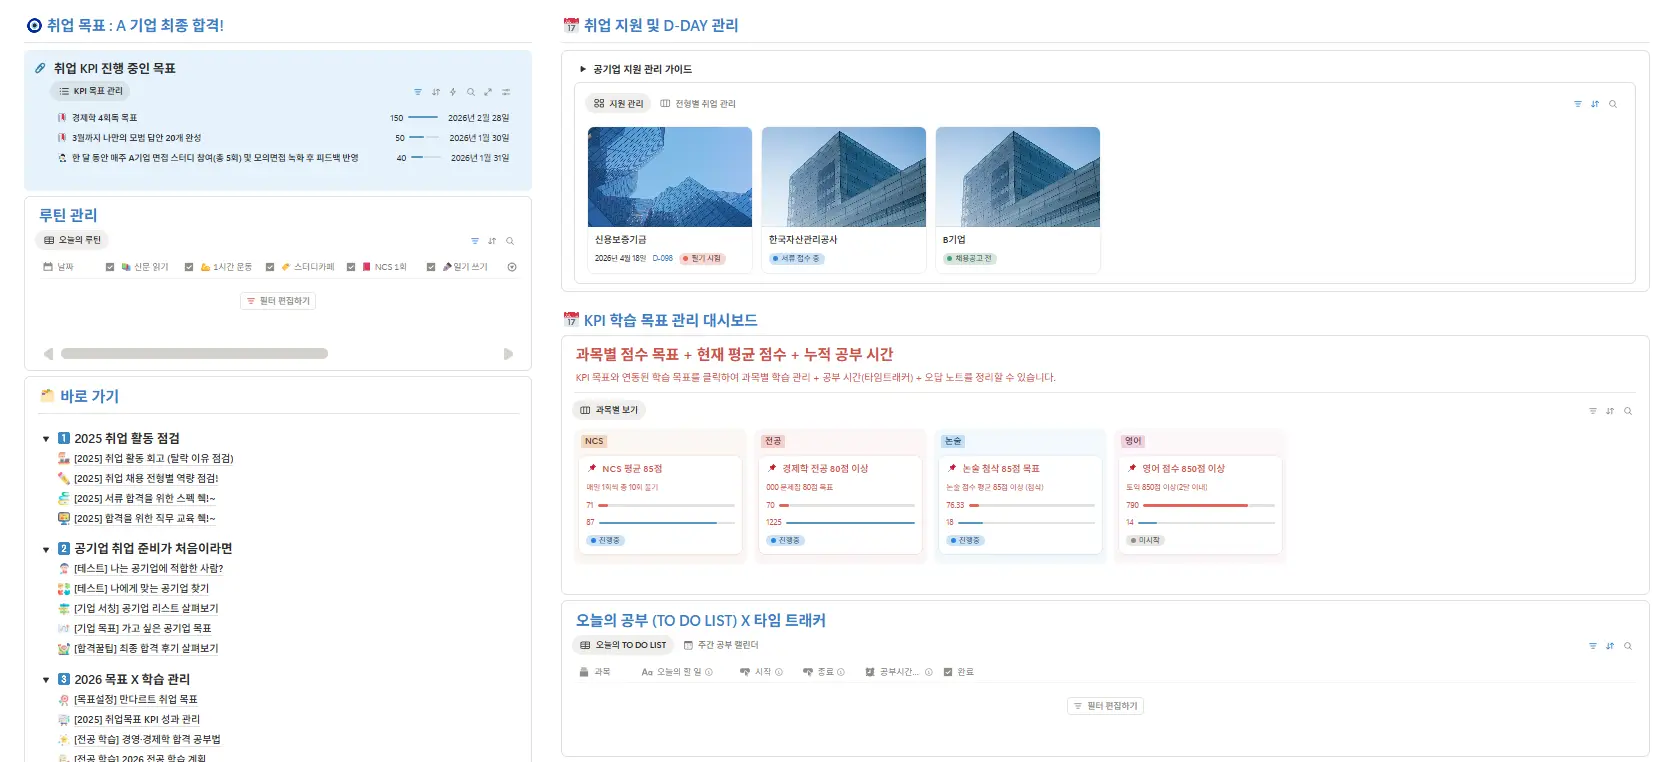The image size is (1677, 762).
Task: Open B기업 gallery card thumbnail
Action: coord(1018,177)
